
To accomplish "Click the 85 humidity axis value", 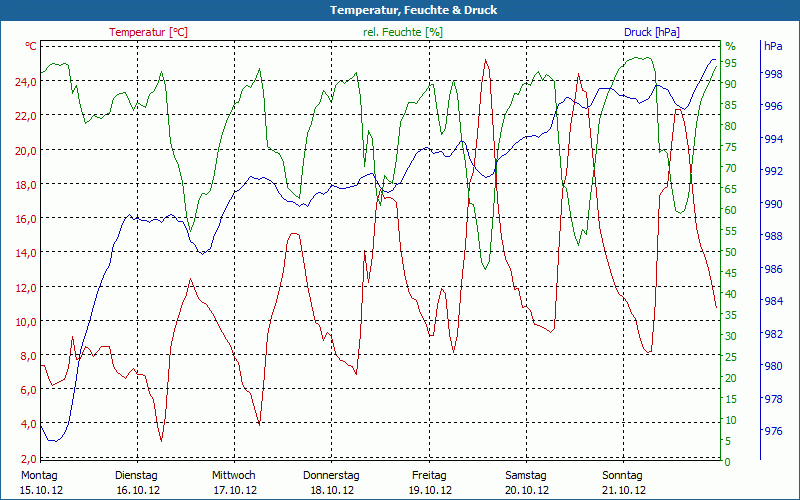I will click(x=731, y=106).
